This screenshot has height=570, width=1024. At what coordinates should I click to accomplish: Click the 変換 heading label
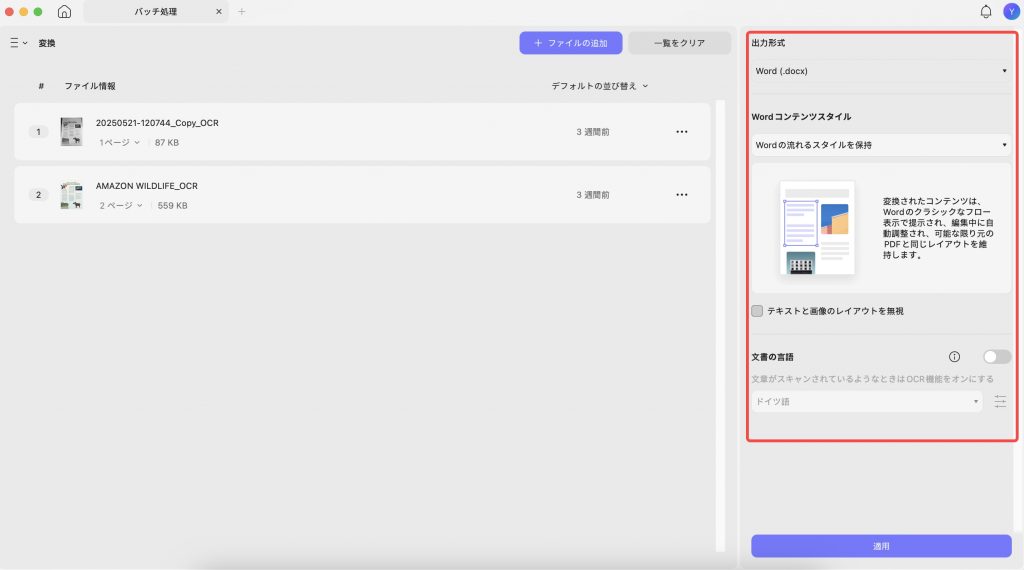tap(46, 43)
